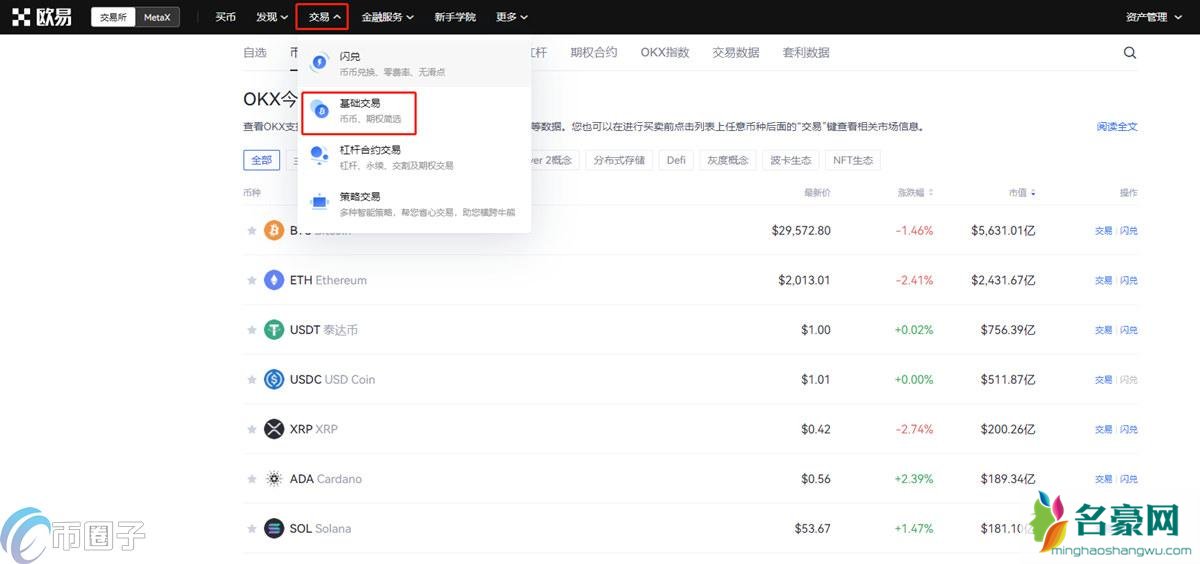
Task: Select the 全部 filter button
Action: (261, 160)
